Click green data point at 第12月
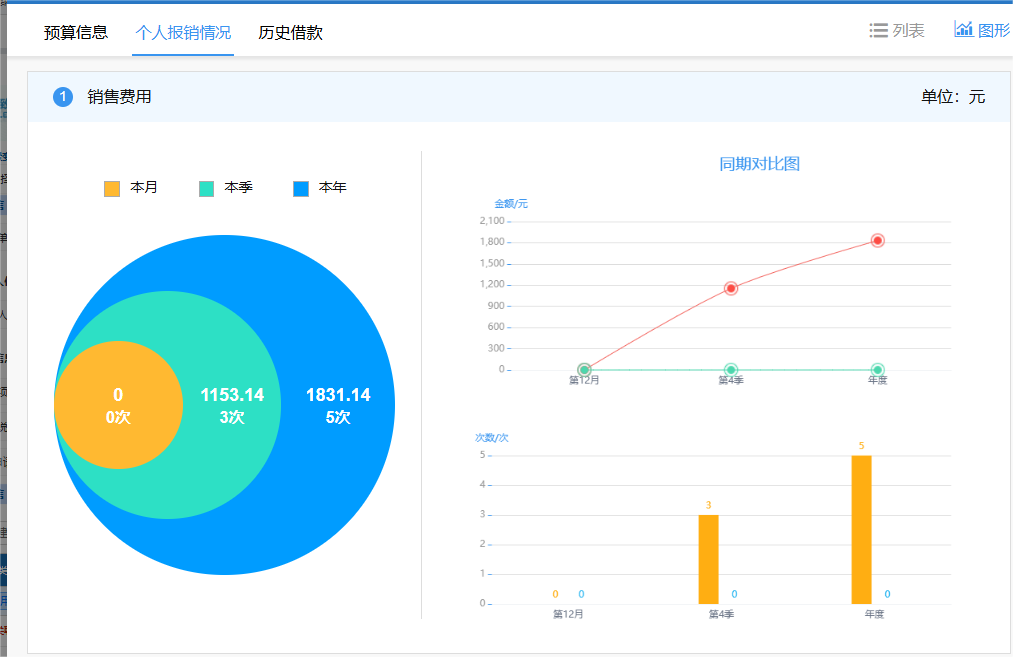The width and height of the screenshot is (1013, 657). click(x=584, y=370)
